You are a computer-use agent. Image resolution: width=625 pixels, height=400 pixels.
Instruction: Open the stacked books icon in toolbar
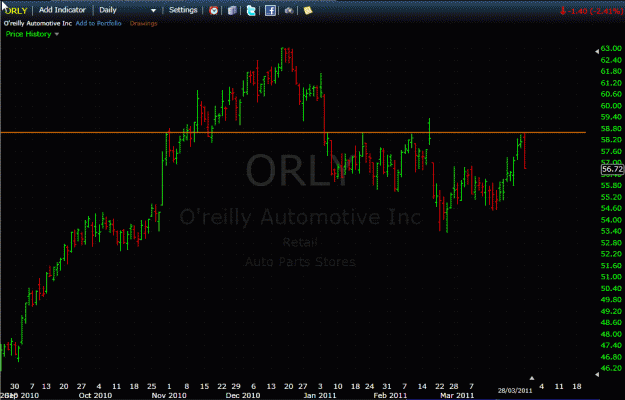pyautogui.click(x=232, y=10)
